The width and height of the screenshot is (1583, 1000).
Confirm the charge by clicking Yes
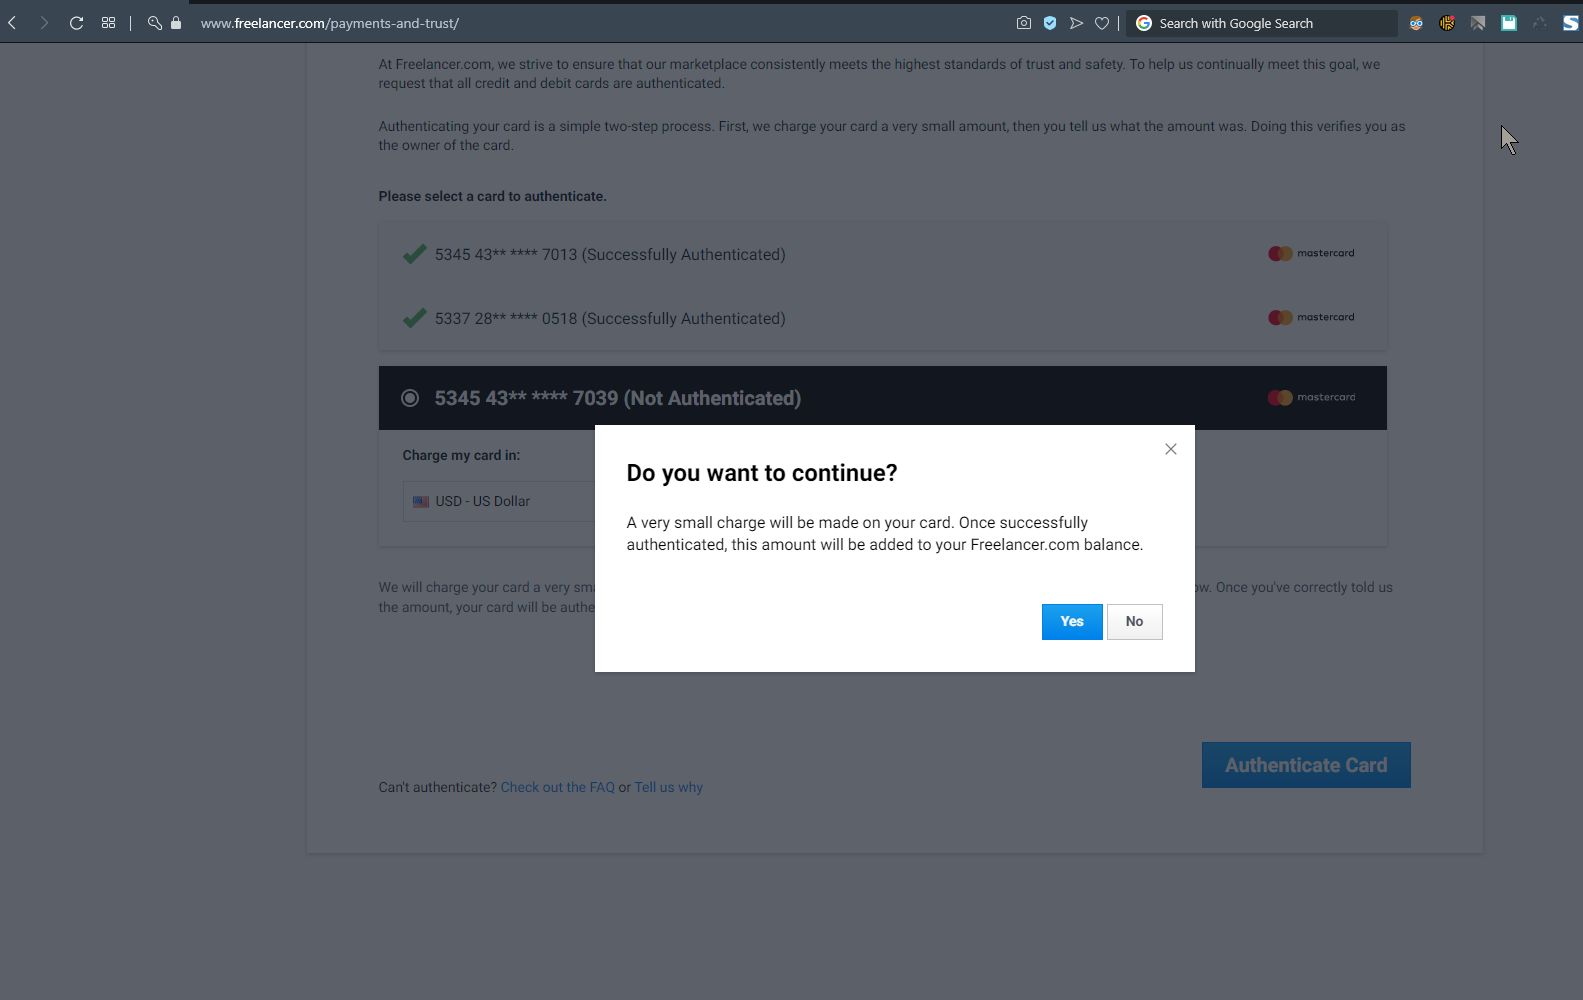click(1072, 622)
